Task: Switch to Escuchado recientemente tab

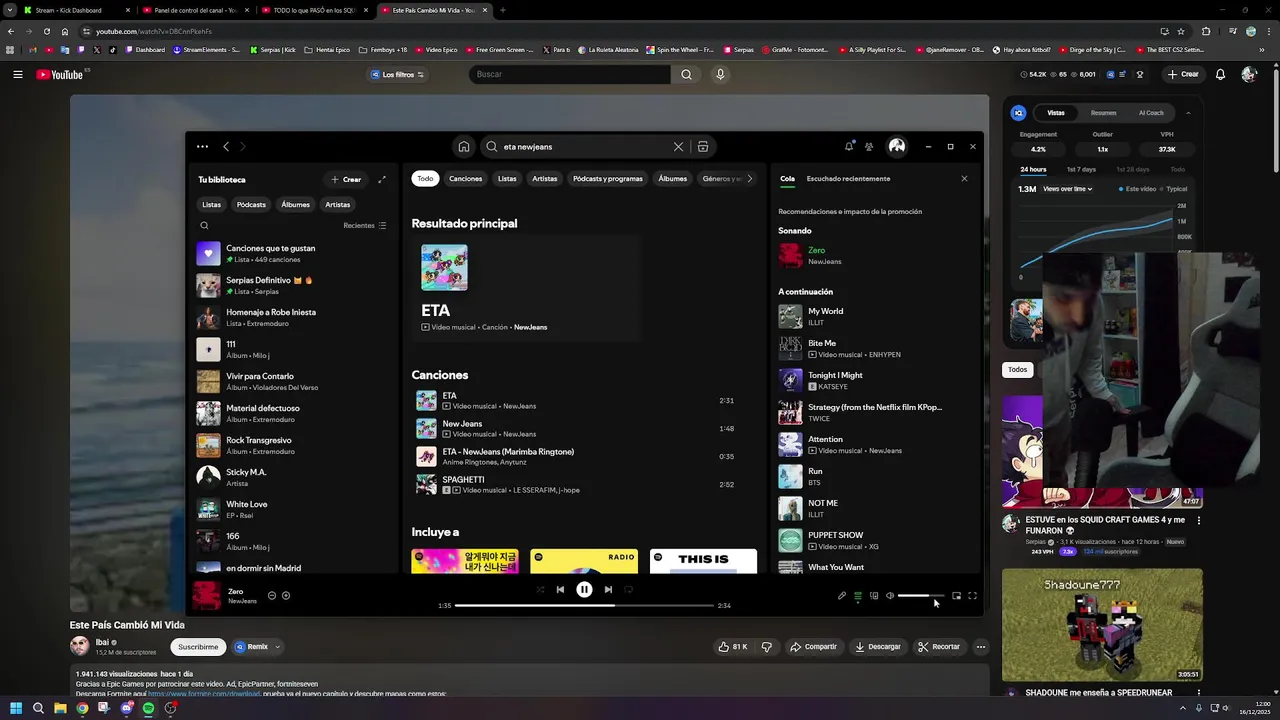Action: click(848, 179)
